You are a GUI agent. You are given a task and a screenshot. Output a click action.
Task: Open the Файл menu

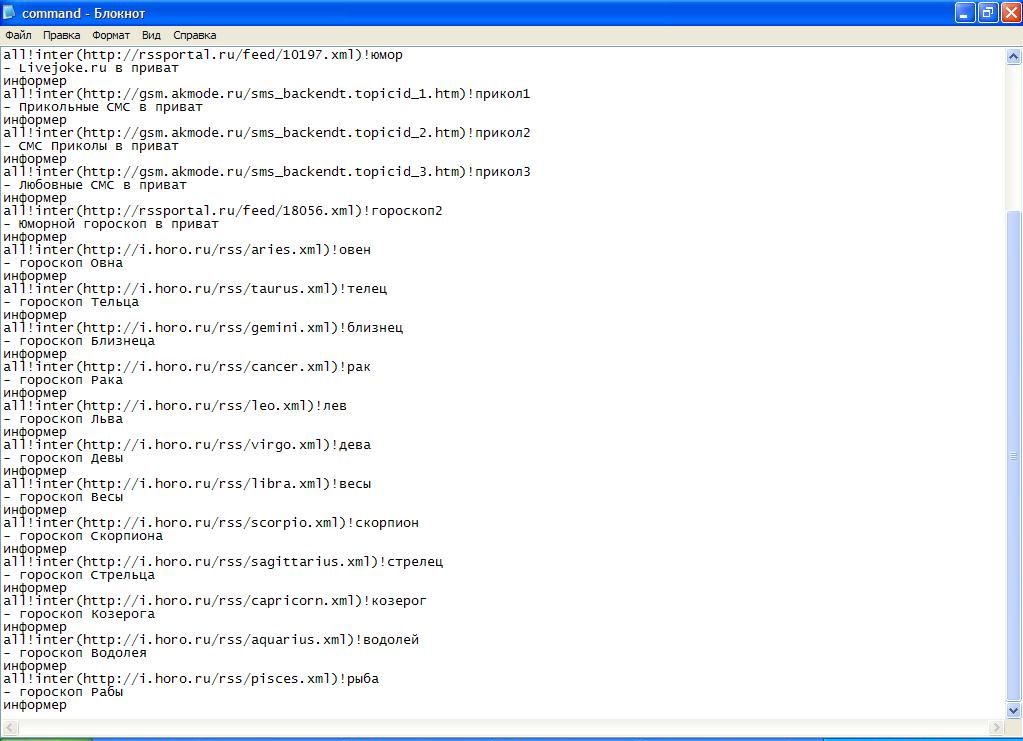(18, 35)
